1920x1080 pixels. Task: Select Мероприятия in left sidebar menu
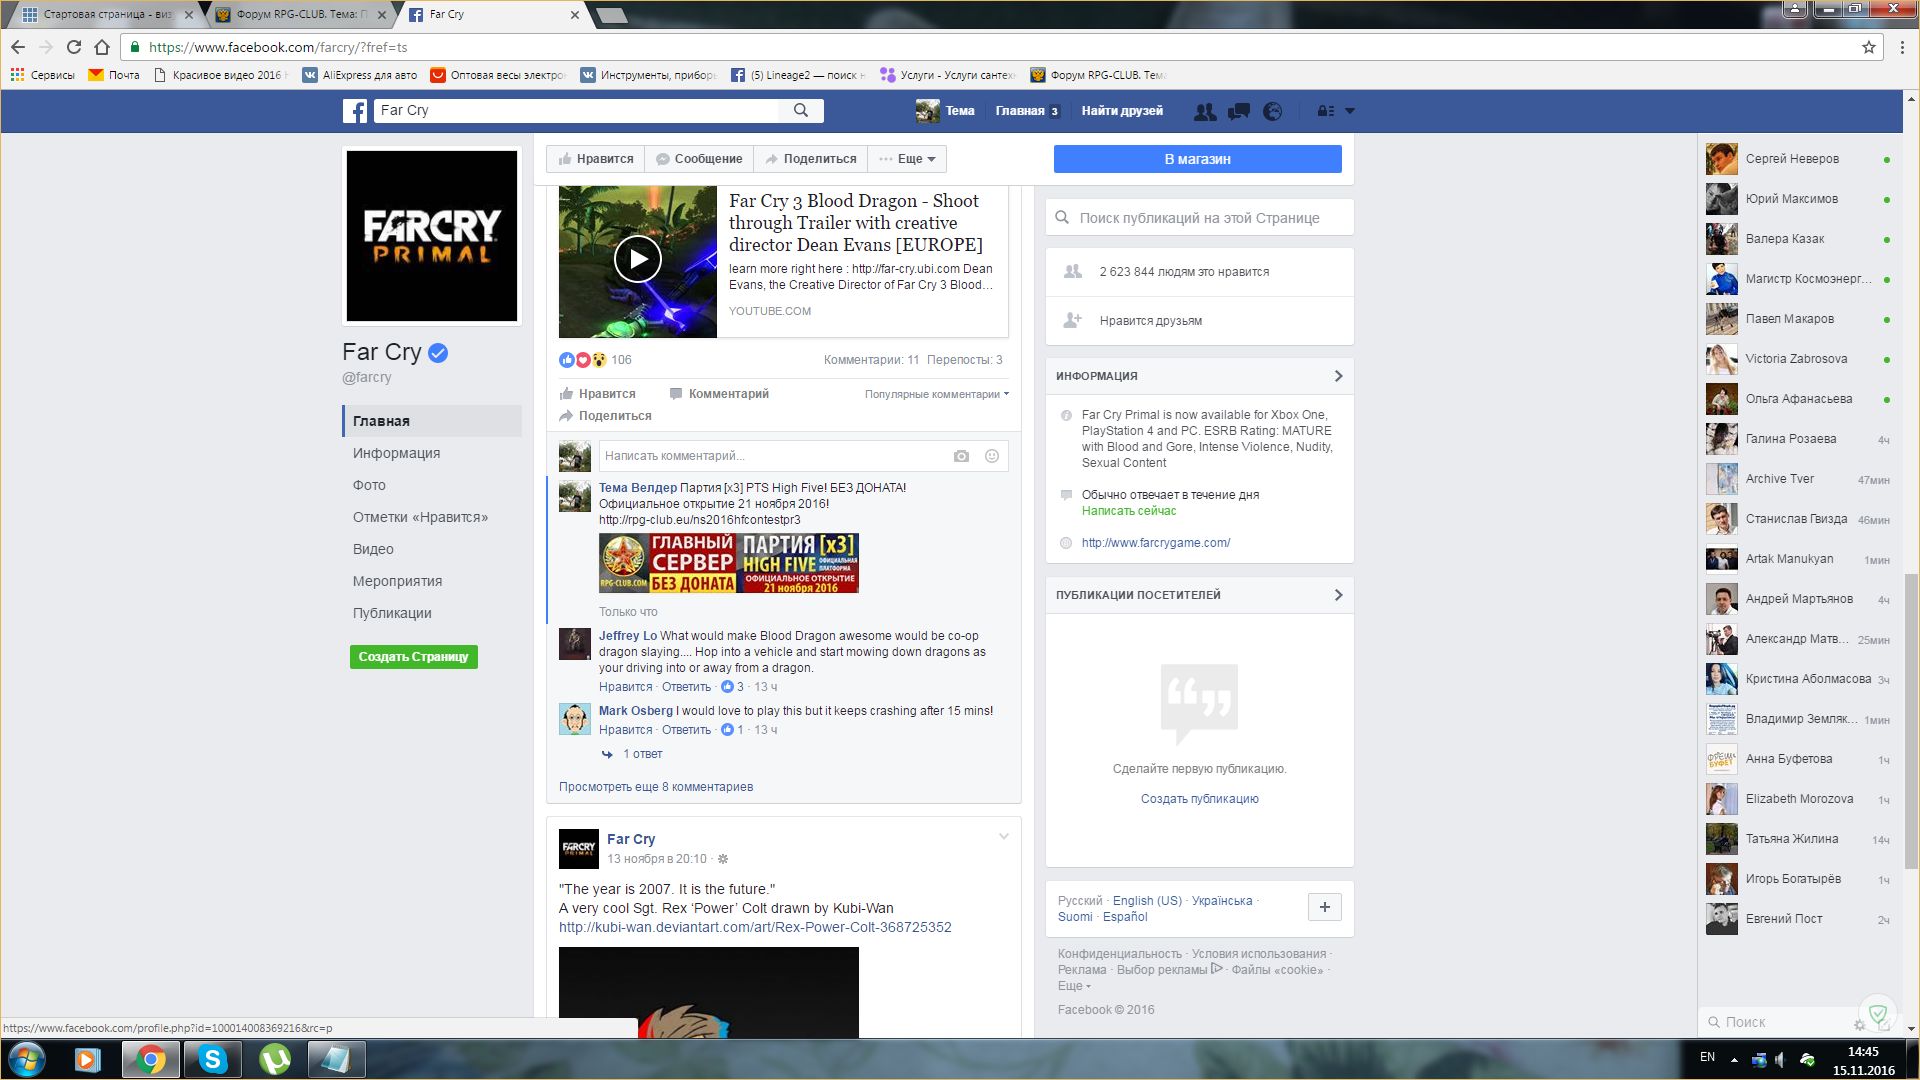(x=397, y=581)
